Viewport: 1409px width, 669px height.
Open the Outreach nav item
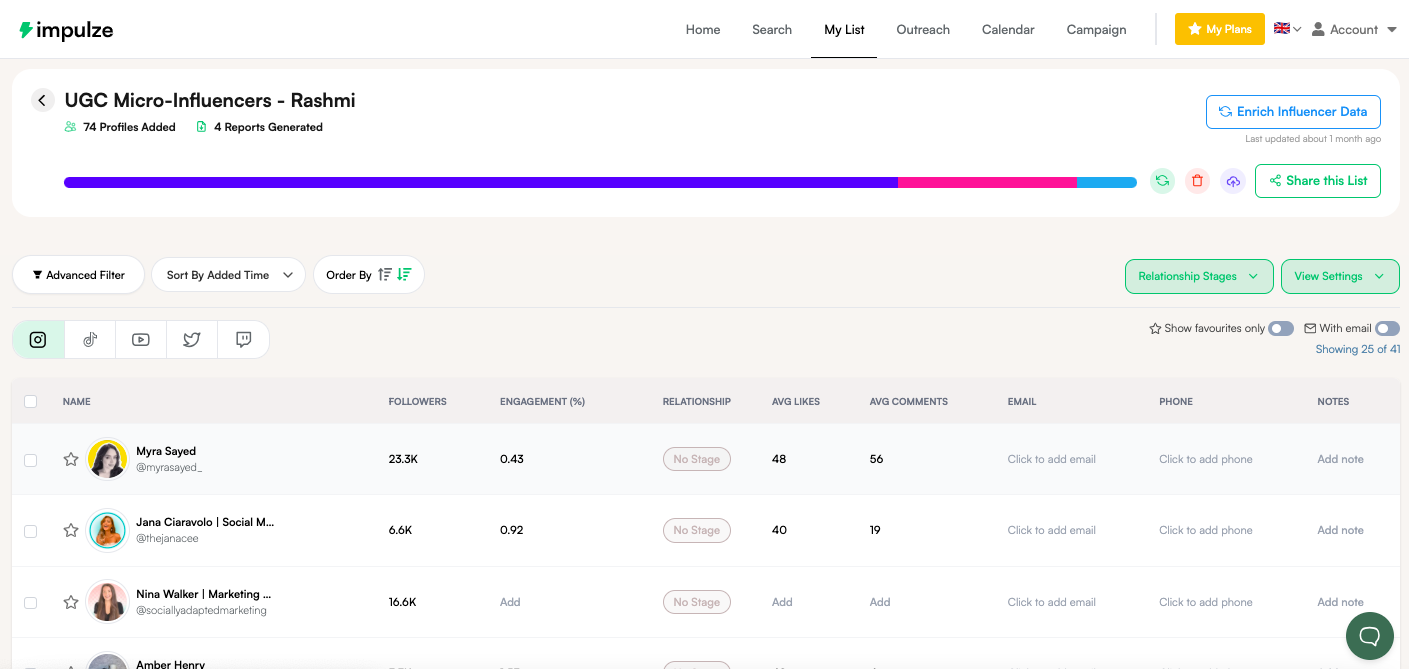click(923, 29)
